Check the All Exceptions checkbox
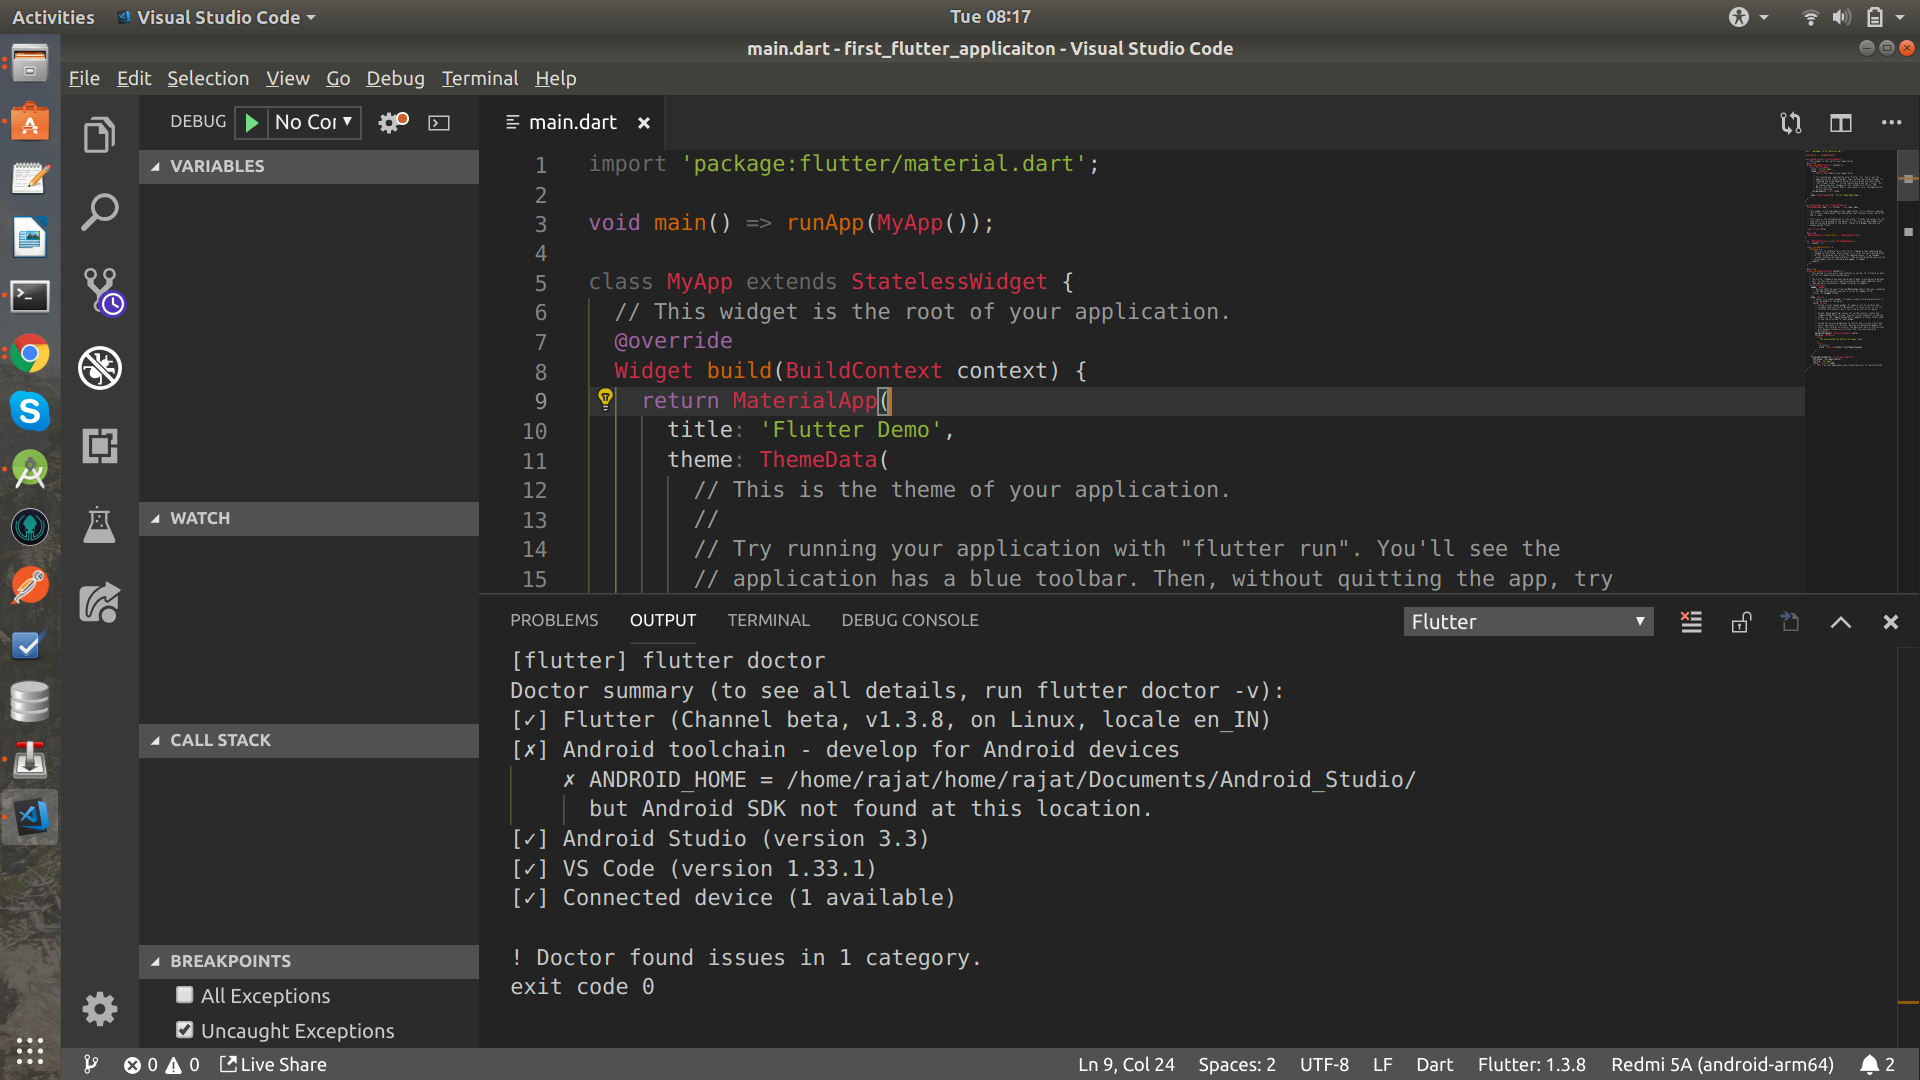Image resolution: width=1920 pixels, height=1080 pixels. 184,995
